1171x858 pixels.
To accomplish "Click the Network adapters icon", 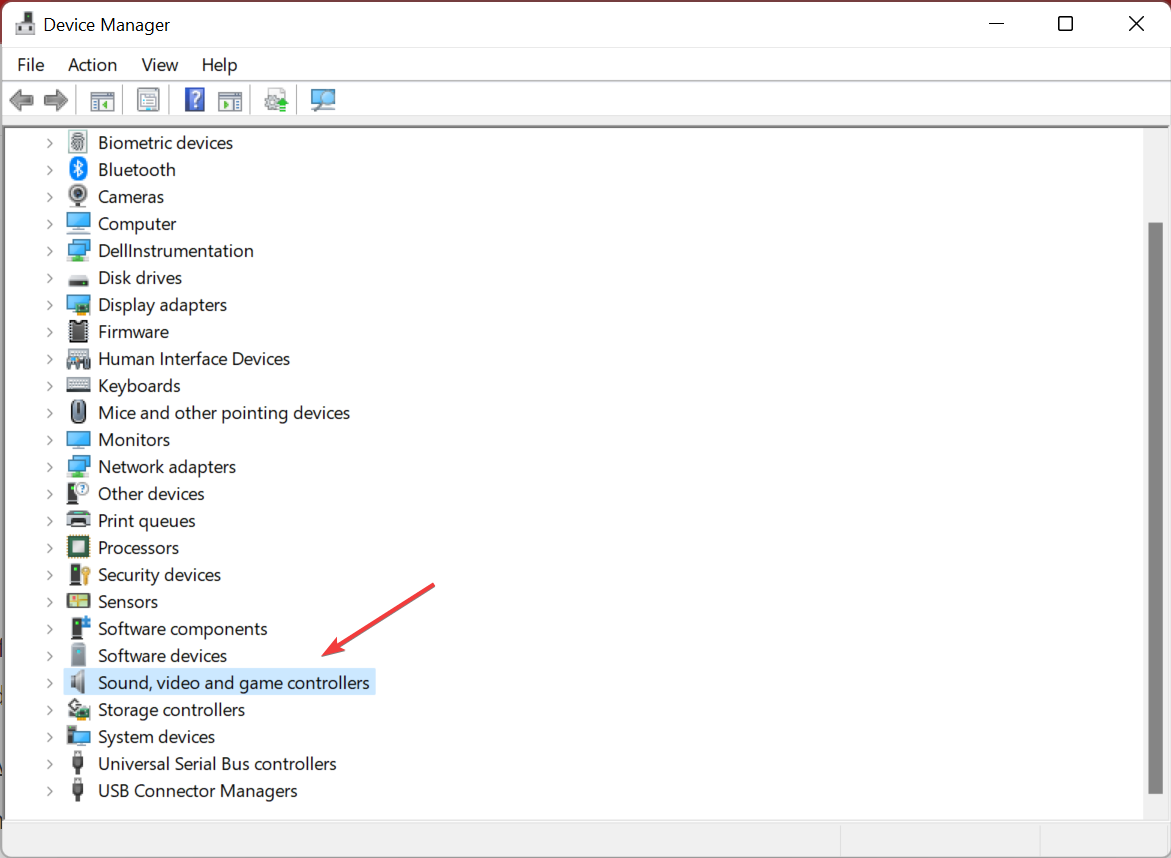I will [78, 467].
